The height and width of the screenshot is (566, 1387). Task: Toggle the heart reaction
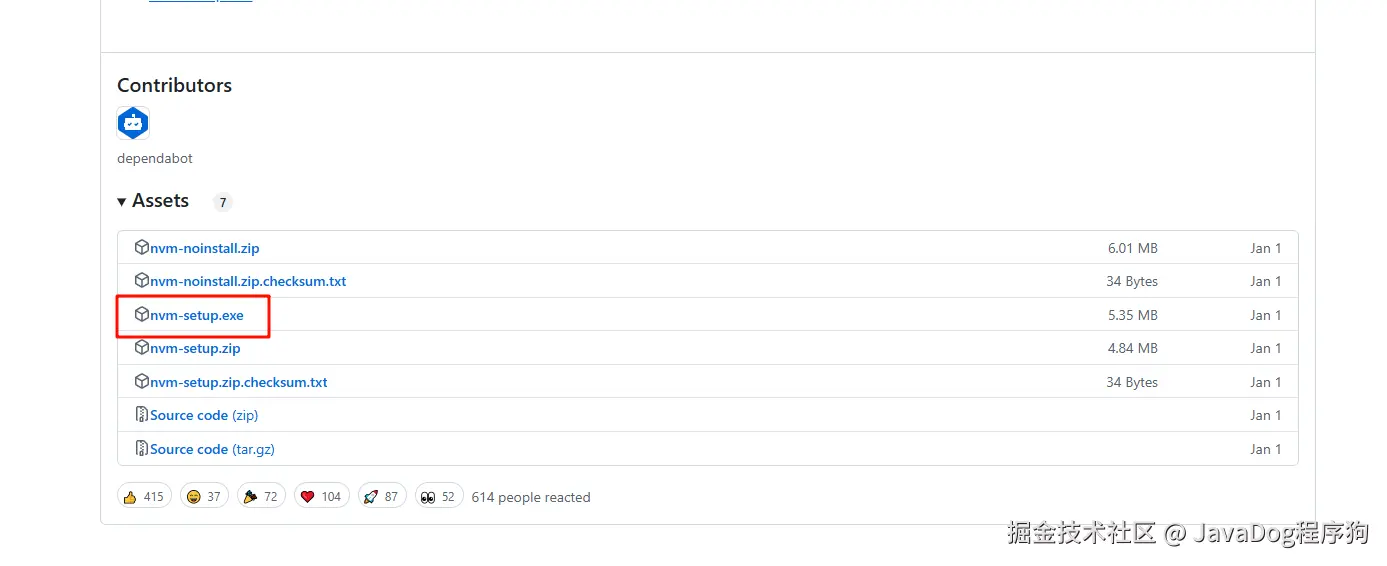pyautogui.click(x=321, y=496)
